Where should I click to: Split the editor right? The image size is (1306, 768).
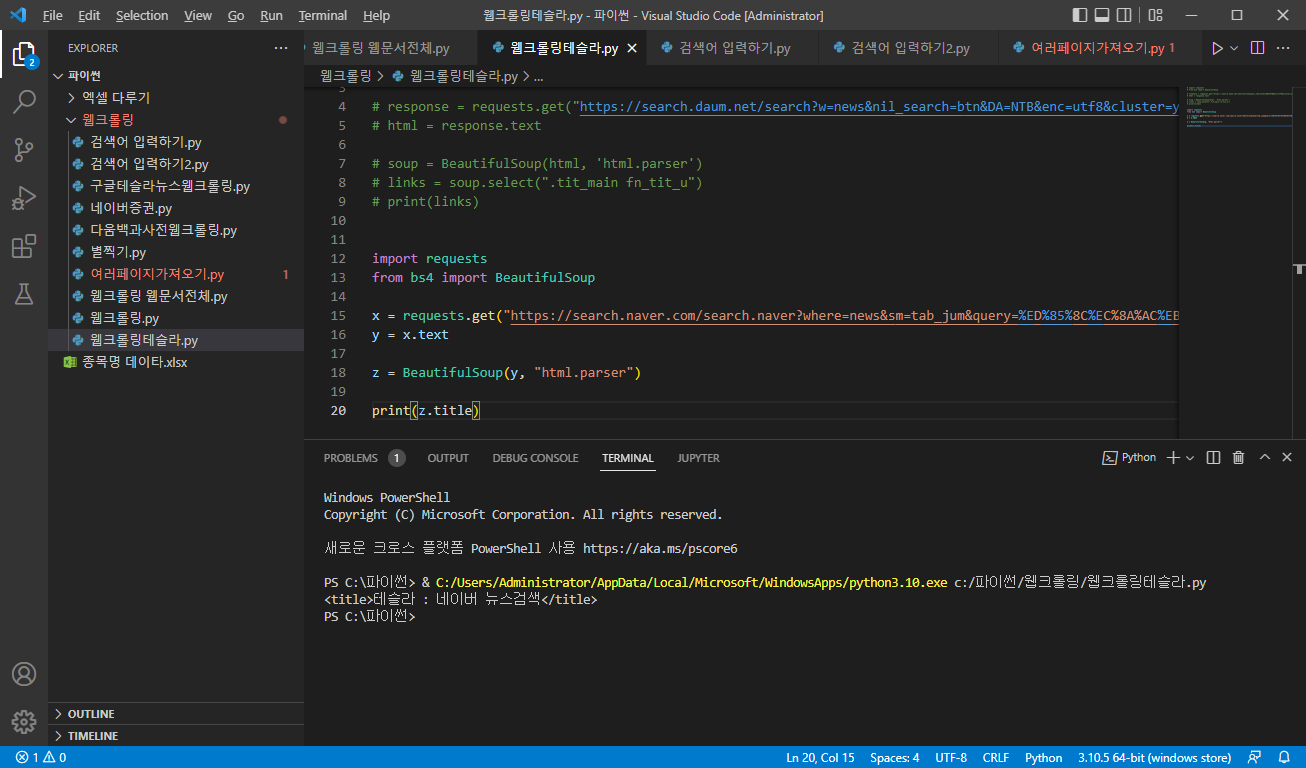[x=1258, y=48]
